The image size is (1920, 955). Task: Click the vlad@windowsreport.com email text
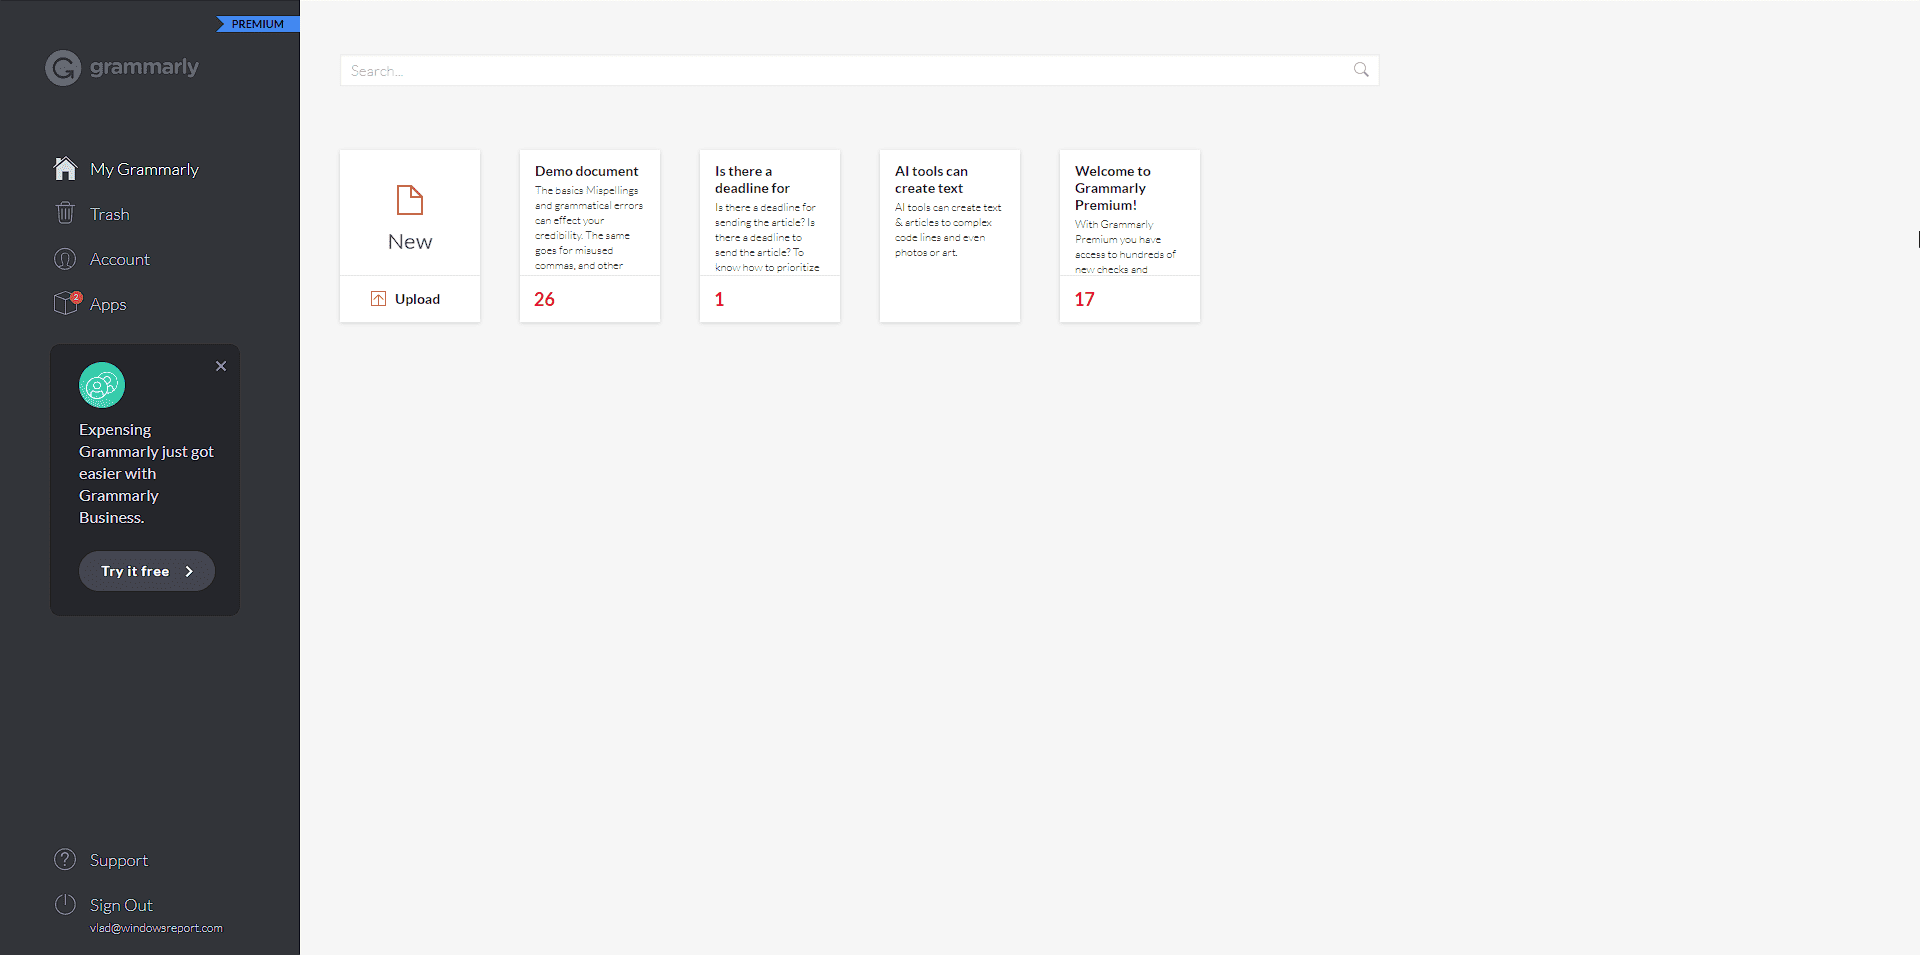(156, 928)
